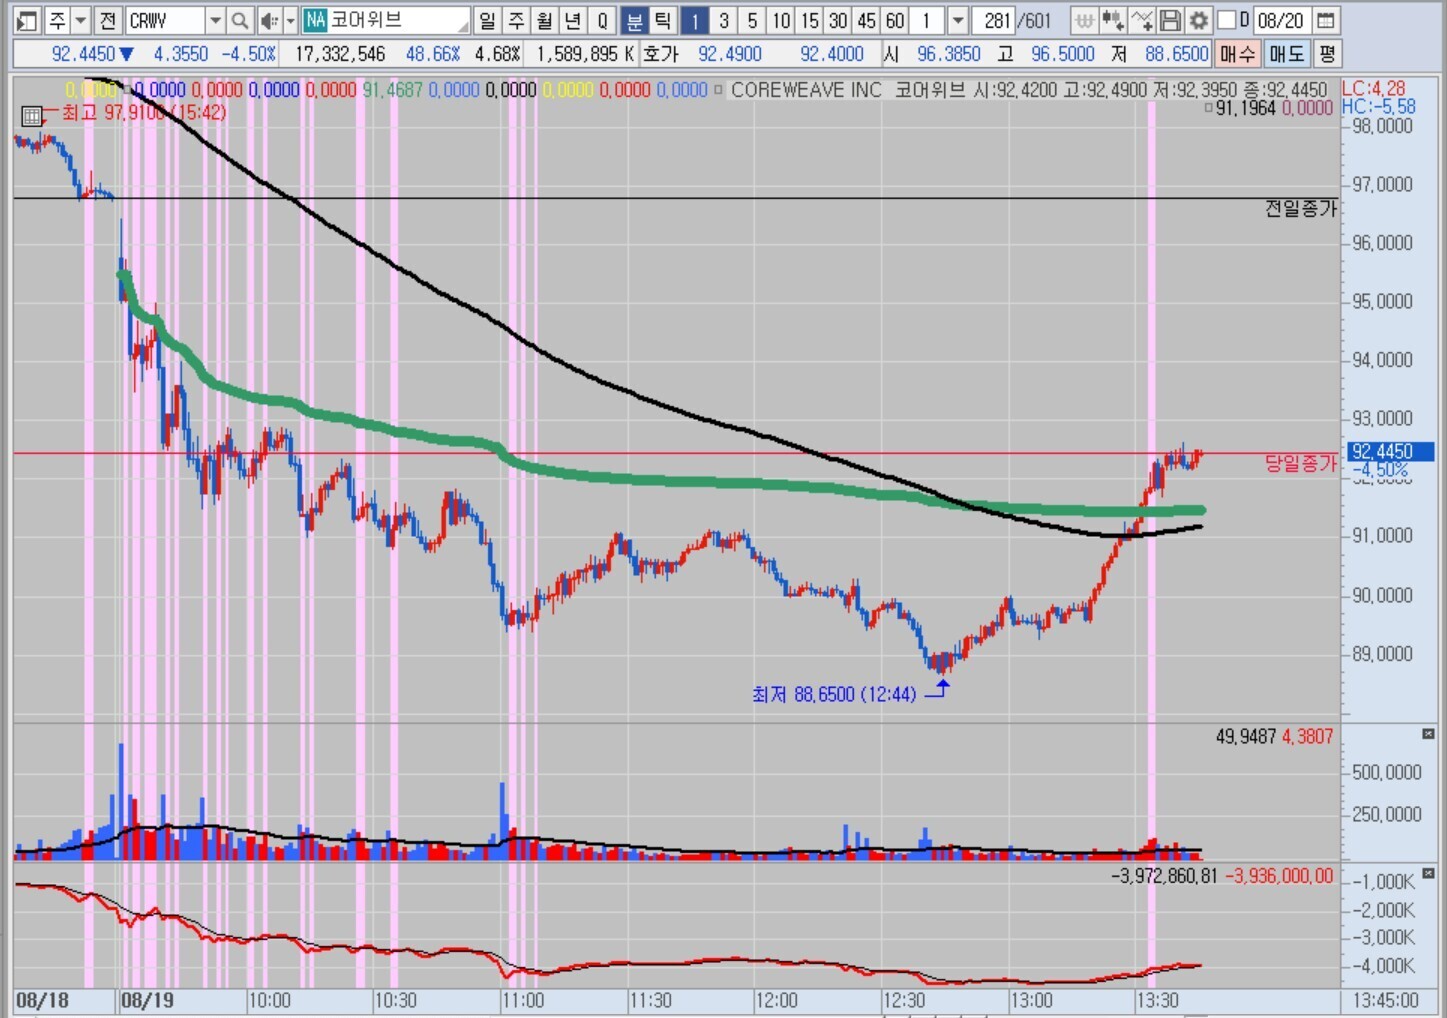Click the magnifier stock search icon

coord(240,20)
